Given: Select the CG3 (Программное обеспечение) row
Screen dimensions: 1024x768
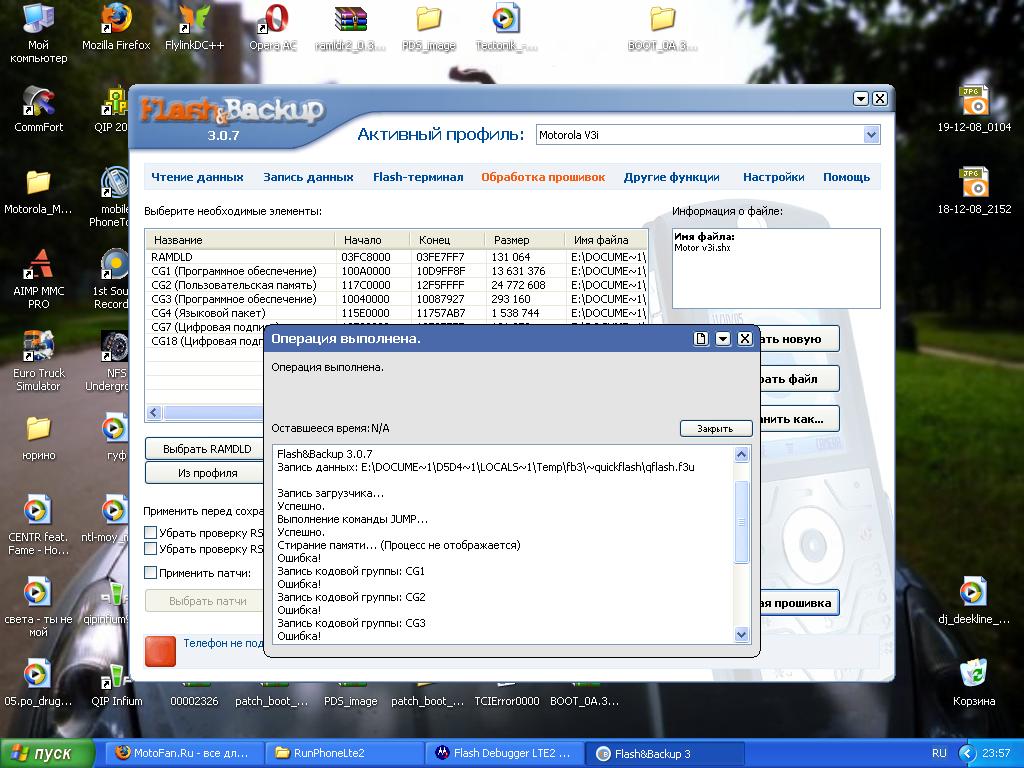Looking at the screenshot, I should [396, 299].
